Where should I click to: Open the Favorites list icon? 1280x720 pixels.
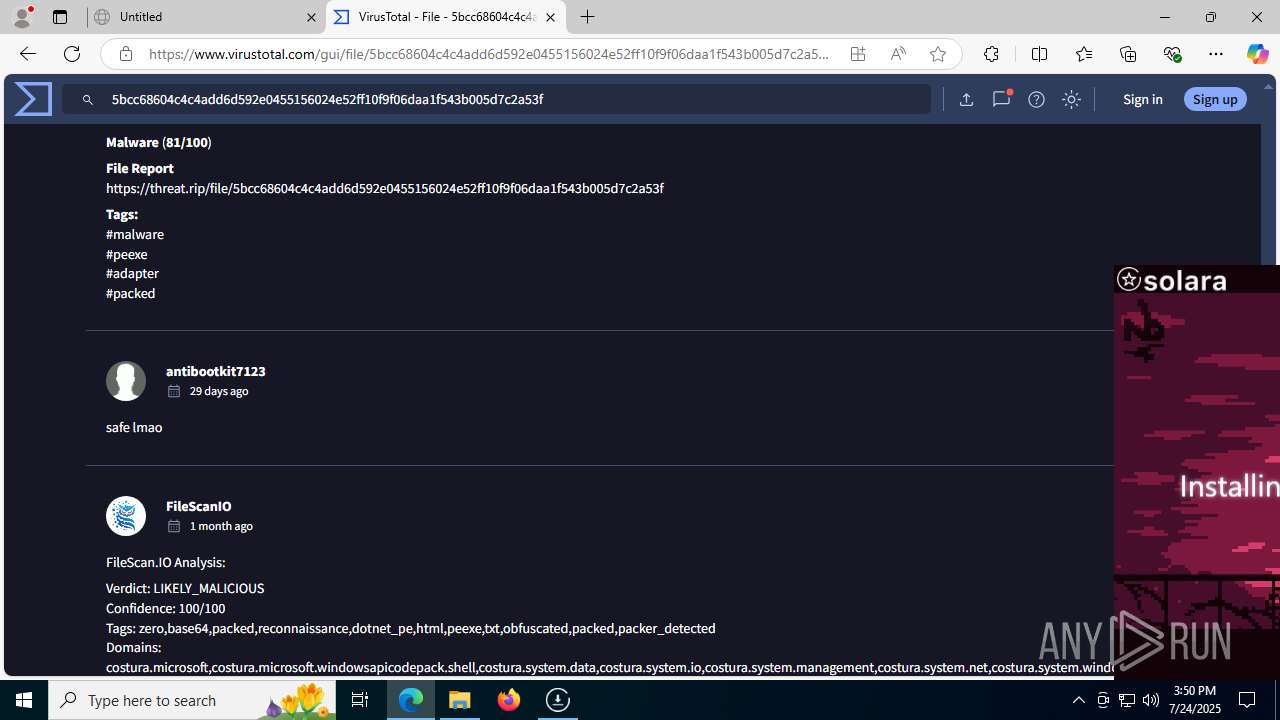pyautogui.click(x=1084, y=54)
